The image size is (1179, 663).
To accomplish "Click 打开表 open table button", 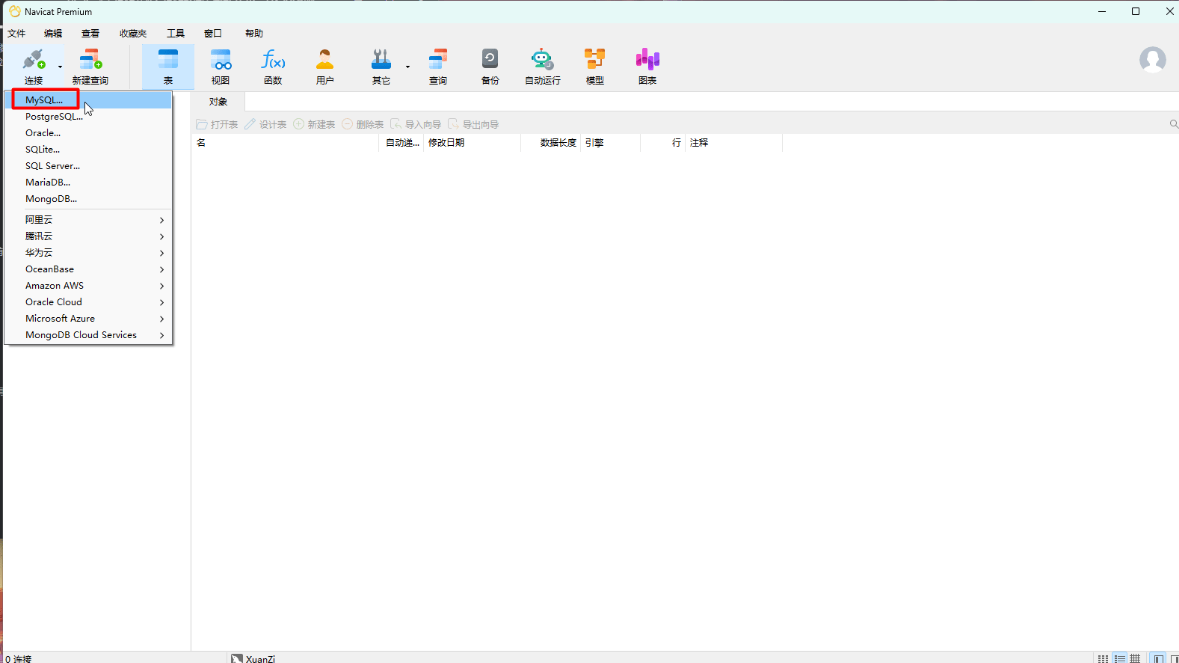I will [217, 124].
